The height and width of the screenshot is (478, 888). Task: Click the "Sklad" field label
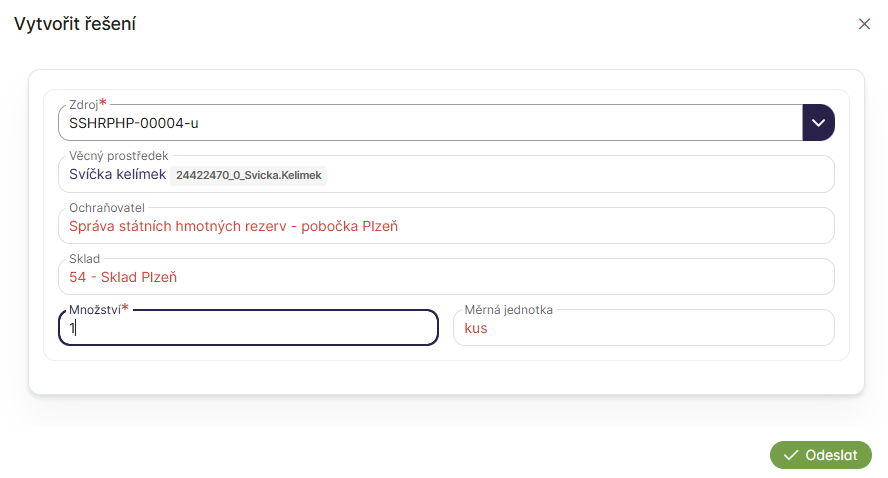[x=84, y=259]
